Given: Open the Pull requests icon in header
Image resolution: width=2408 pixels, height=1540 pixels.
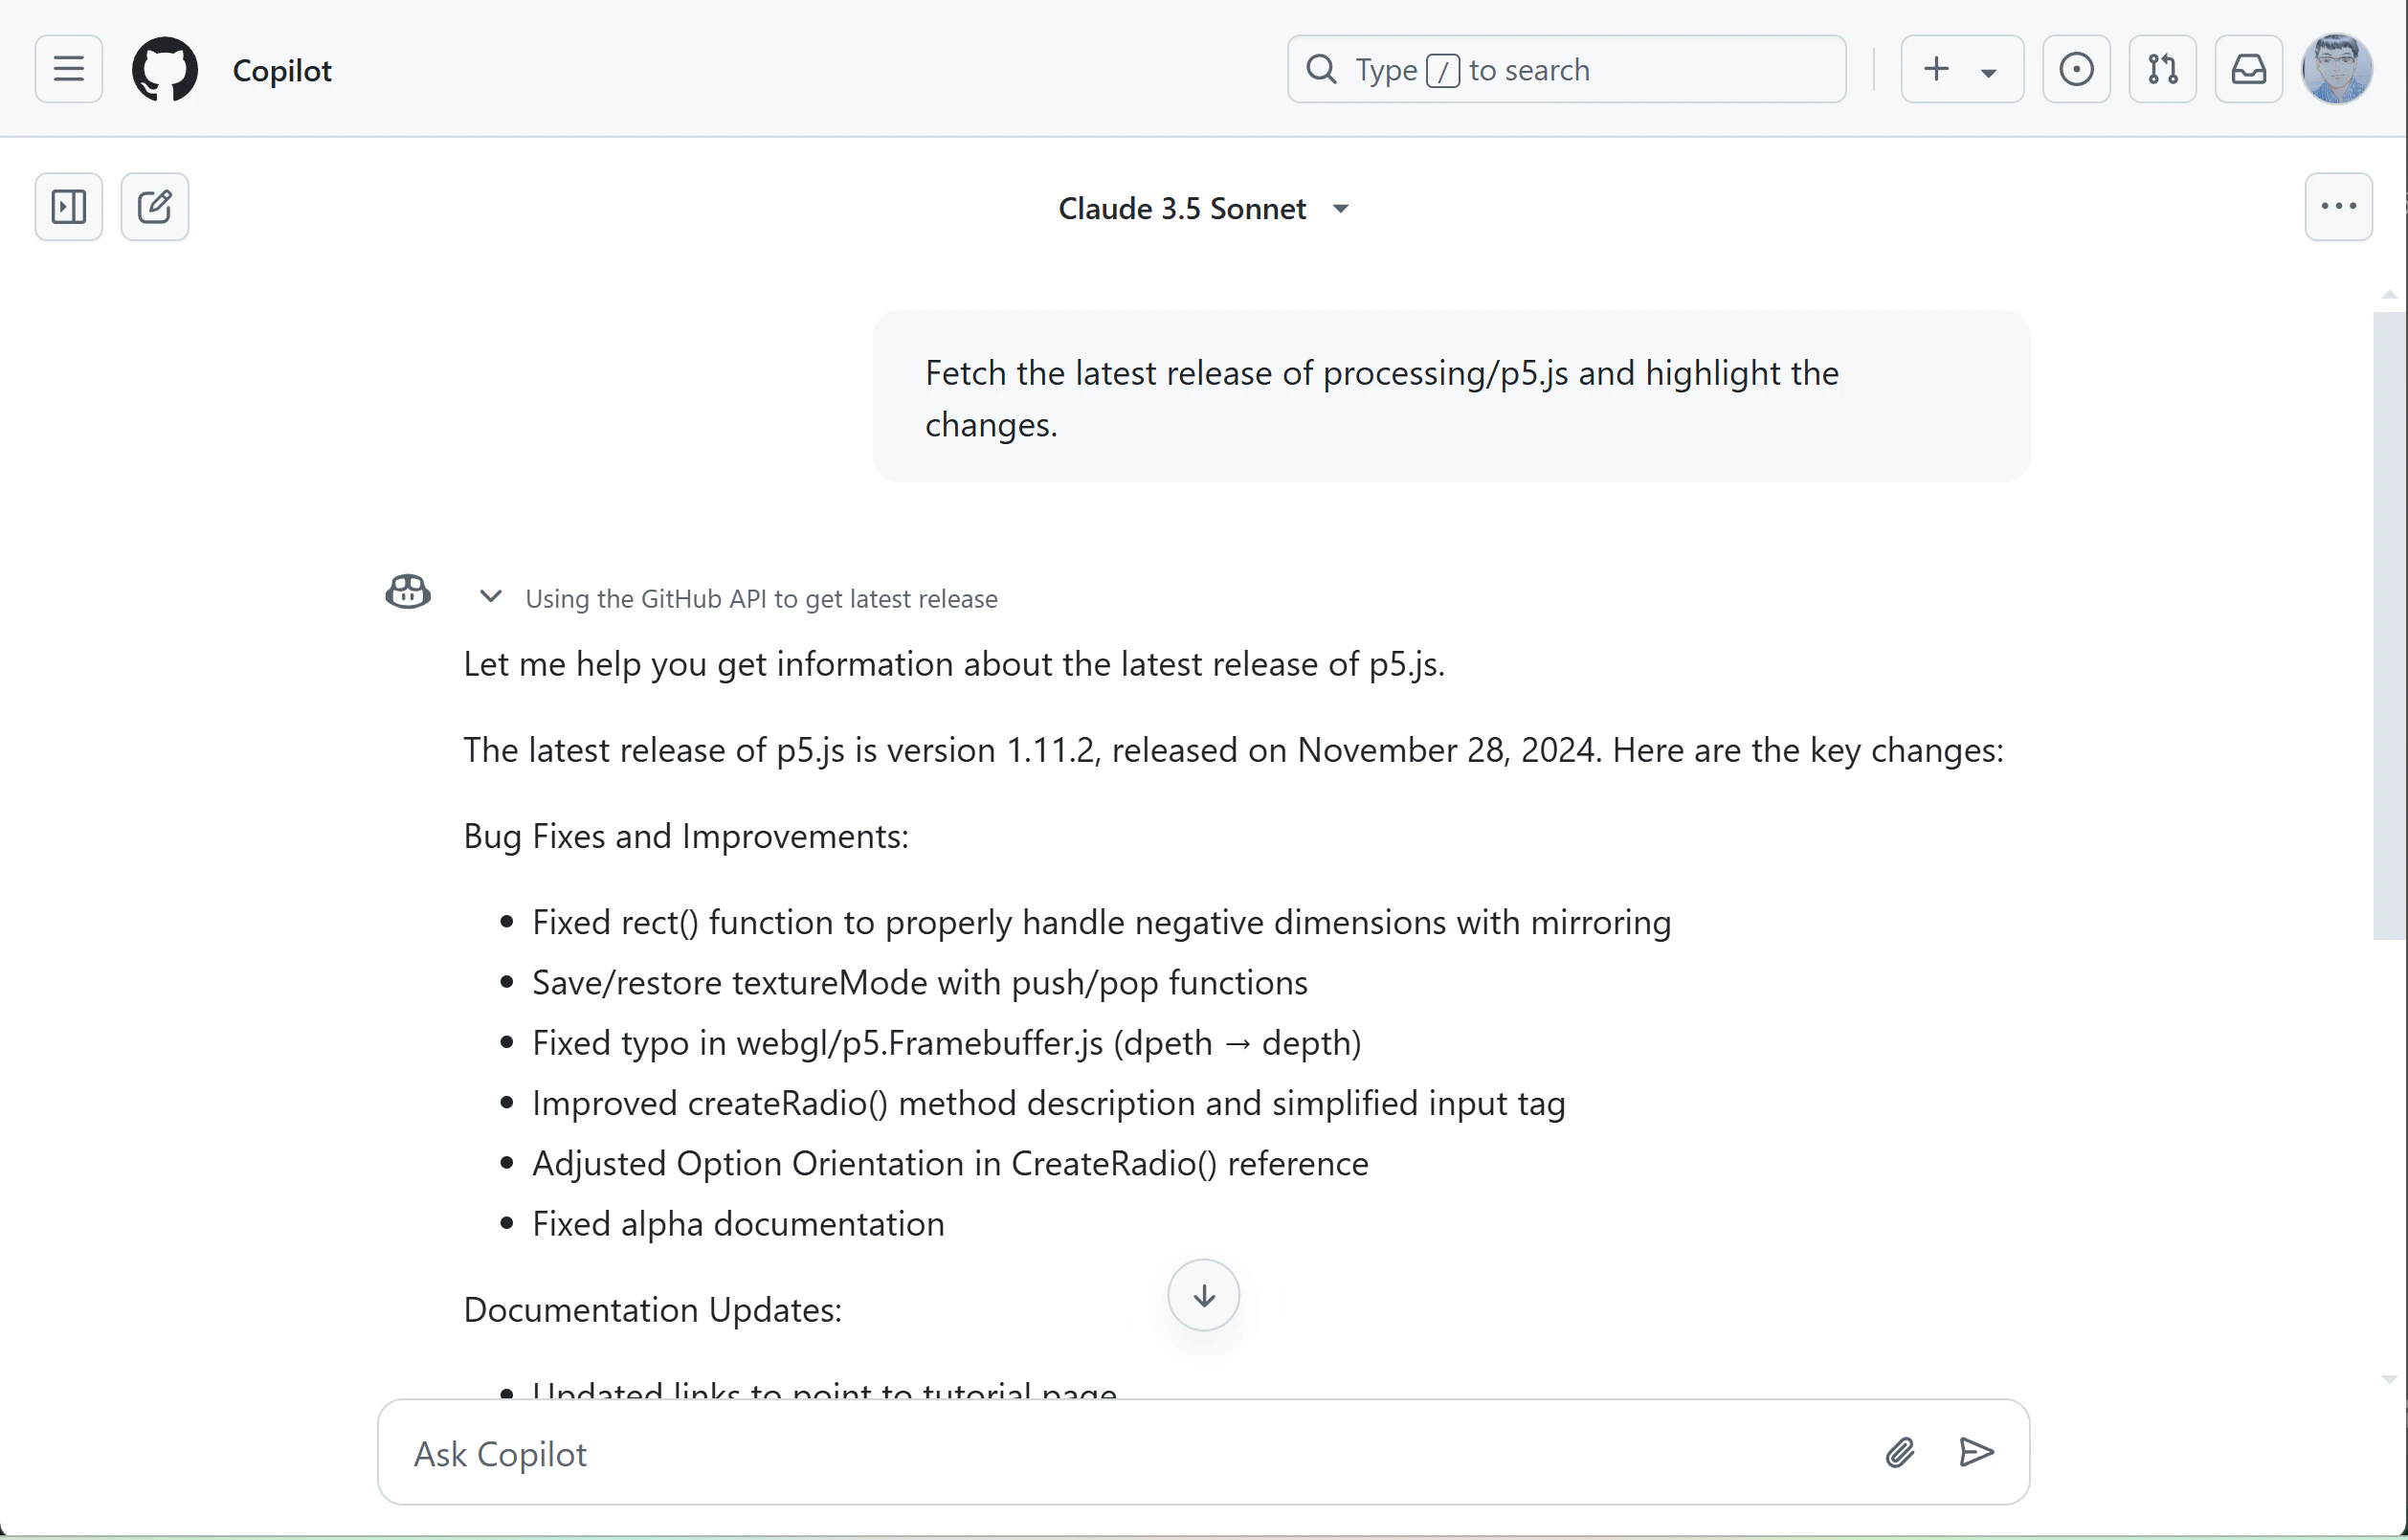Looking at the screenshot, I should pos(2162,69).
